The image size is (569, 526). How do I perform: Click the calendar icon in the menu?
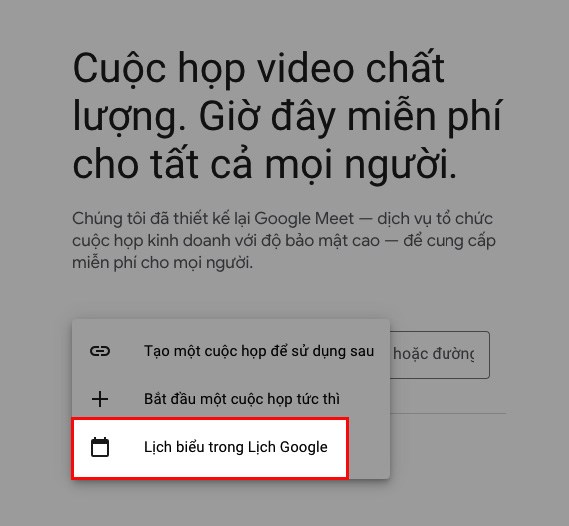point(100,447)
